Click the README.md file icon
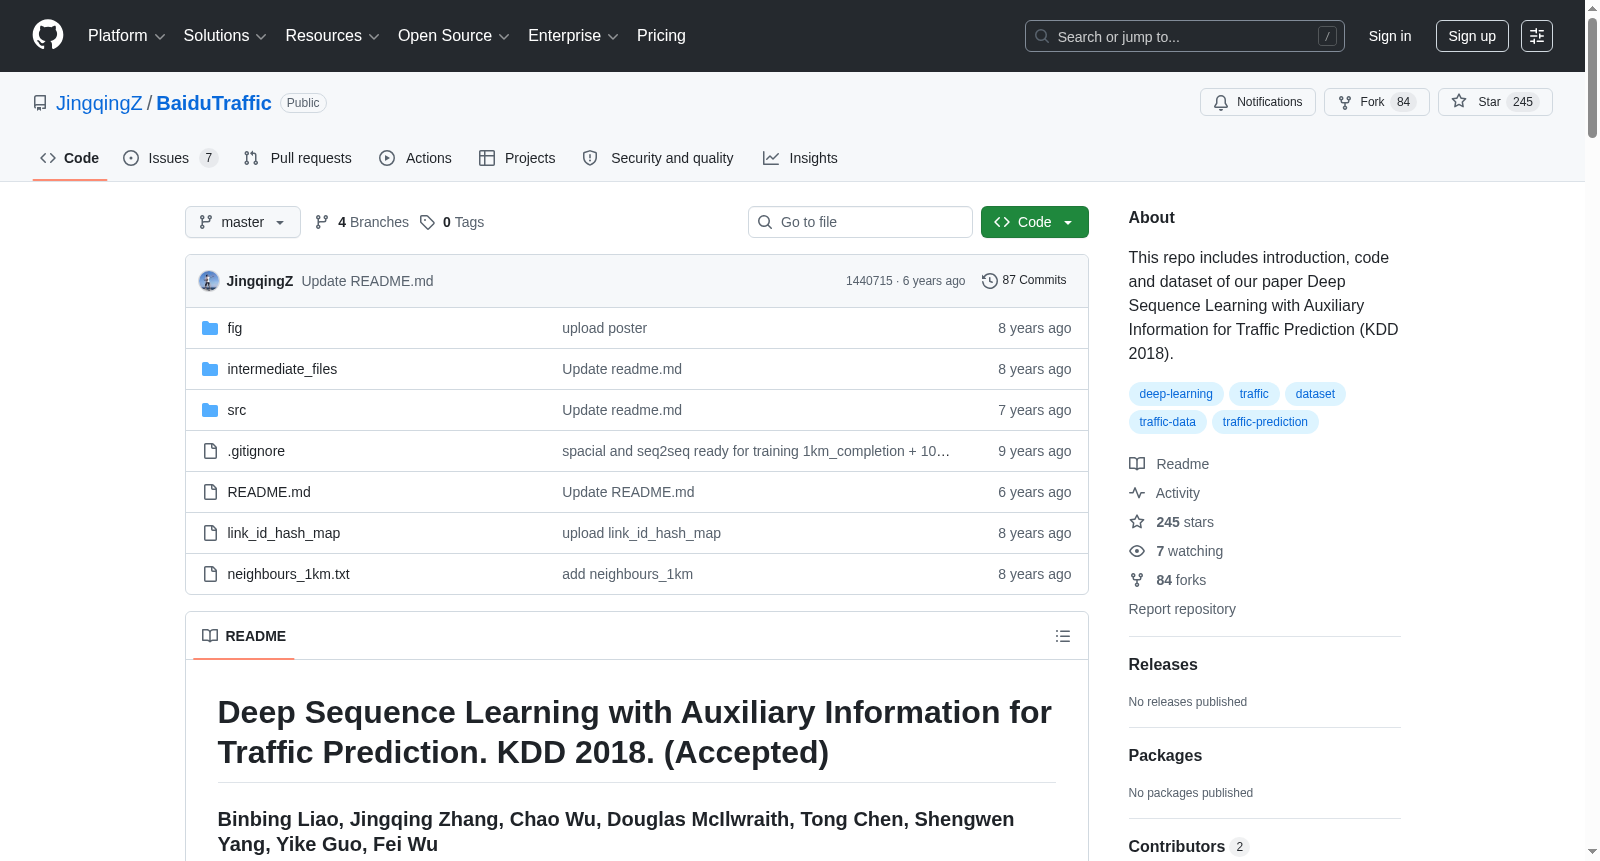Viewport: 1600px width, 861px height. [x=210, y=492]
